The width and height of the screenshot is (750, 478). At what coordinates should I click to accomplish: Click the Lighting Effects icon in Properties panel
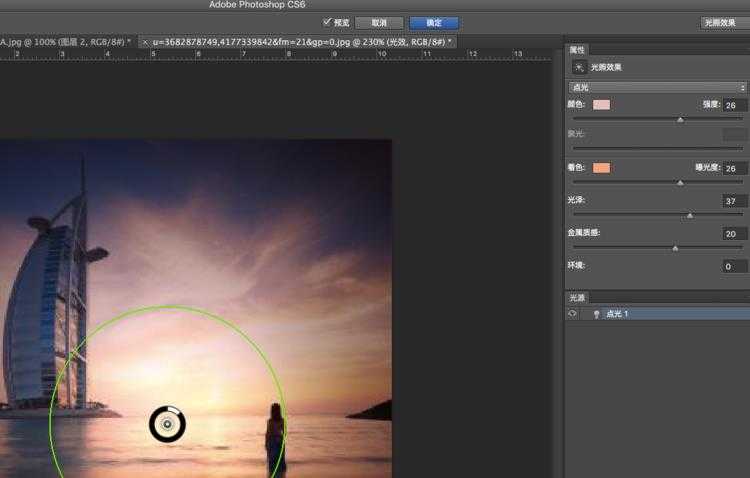(x=579, y=68)
